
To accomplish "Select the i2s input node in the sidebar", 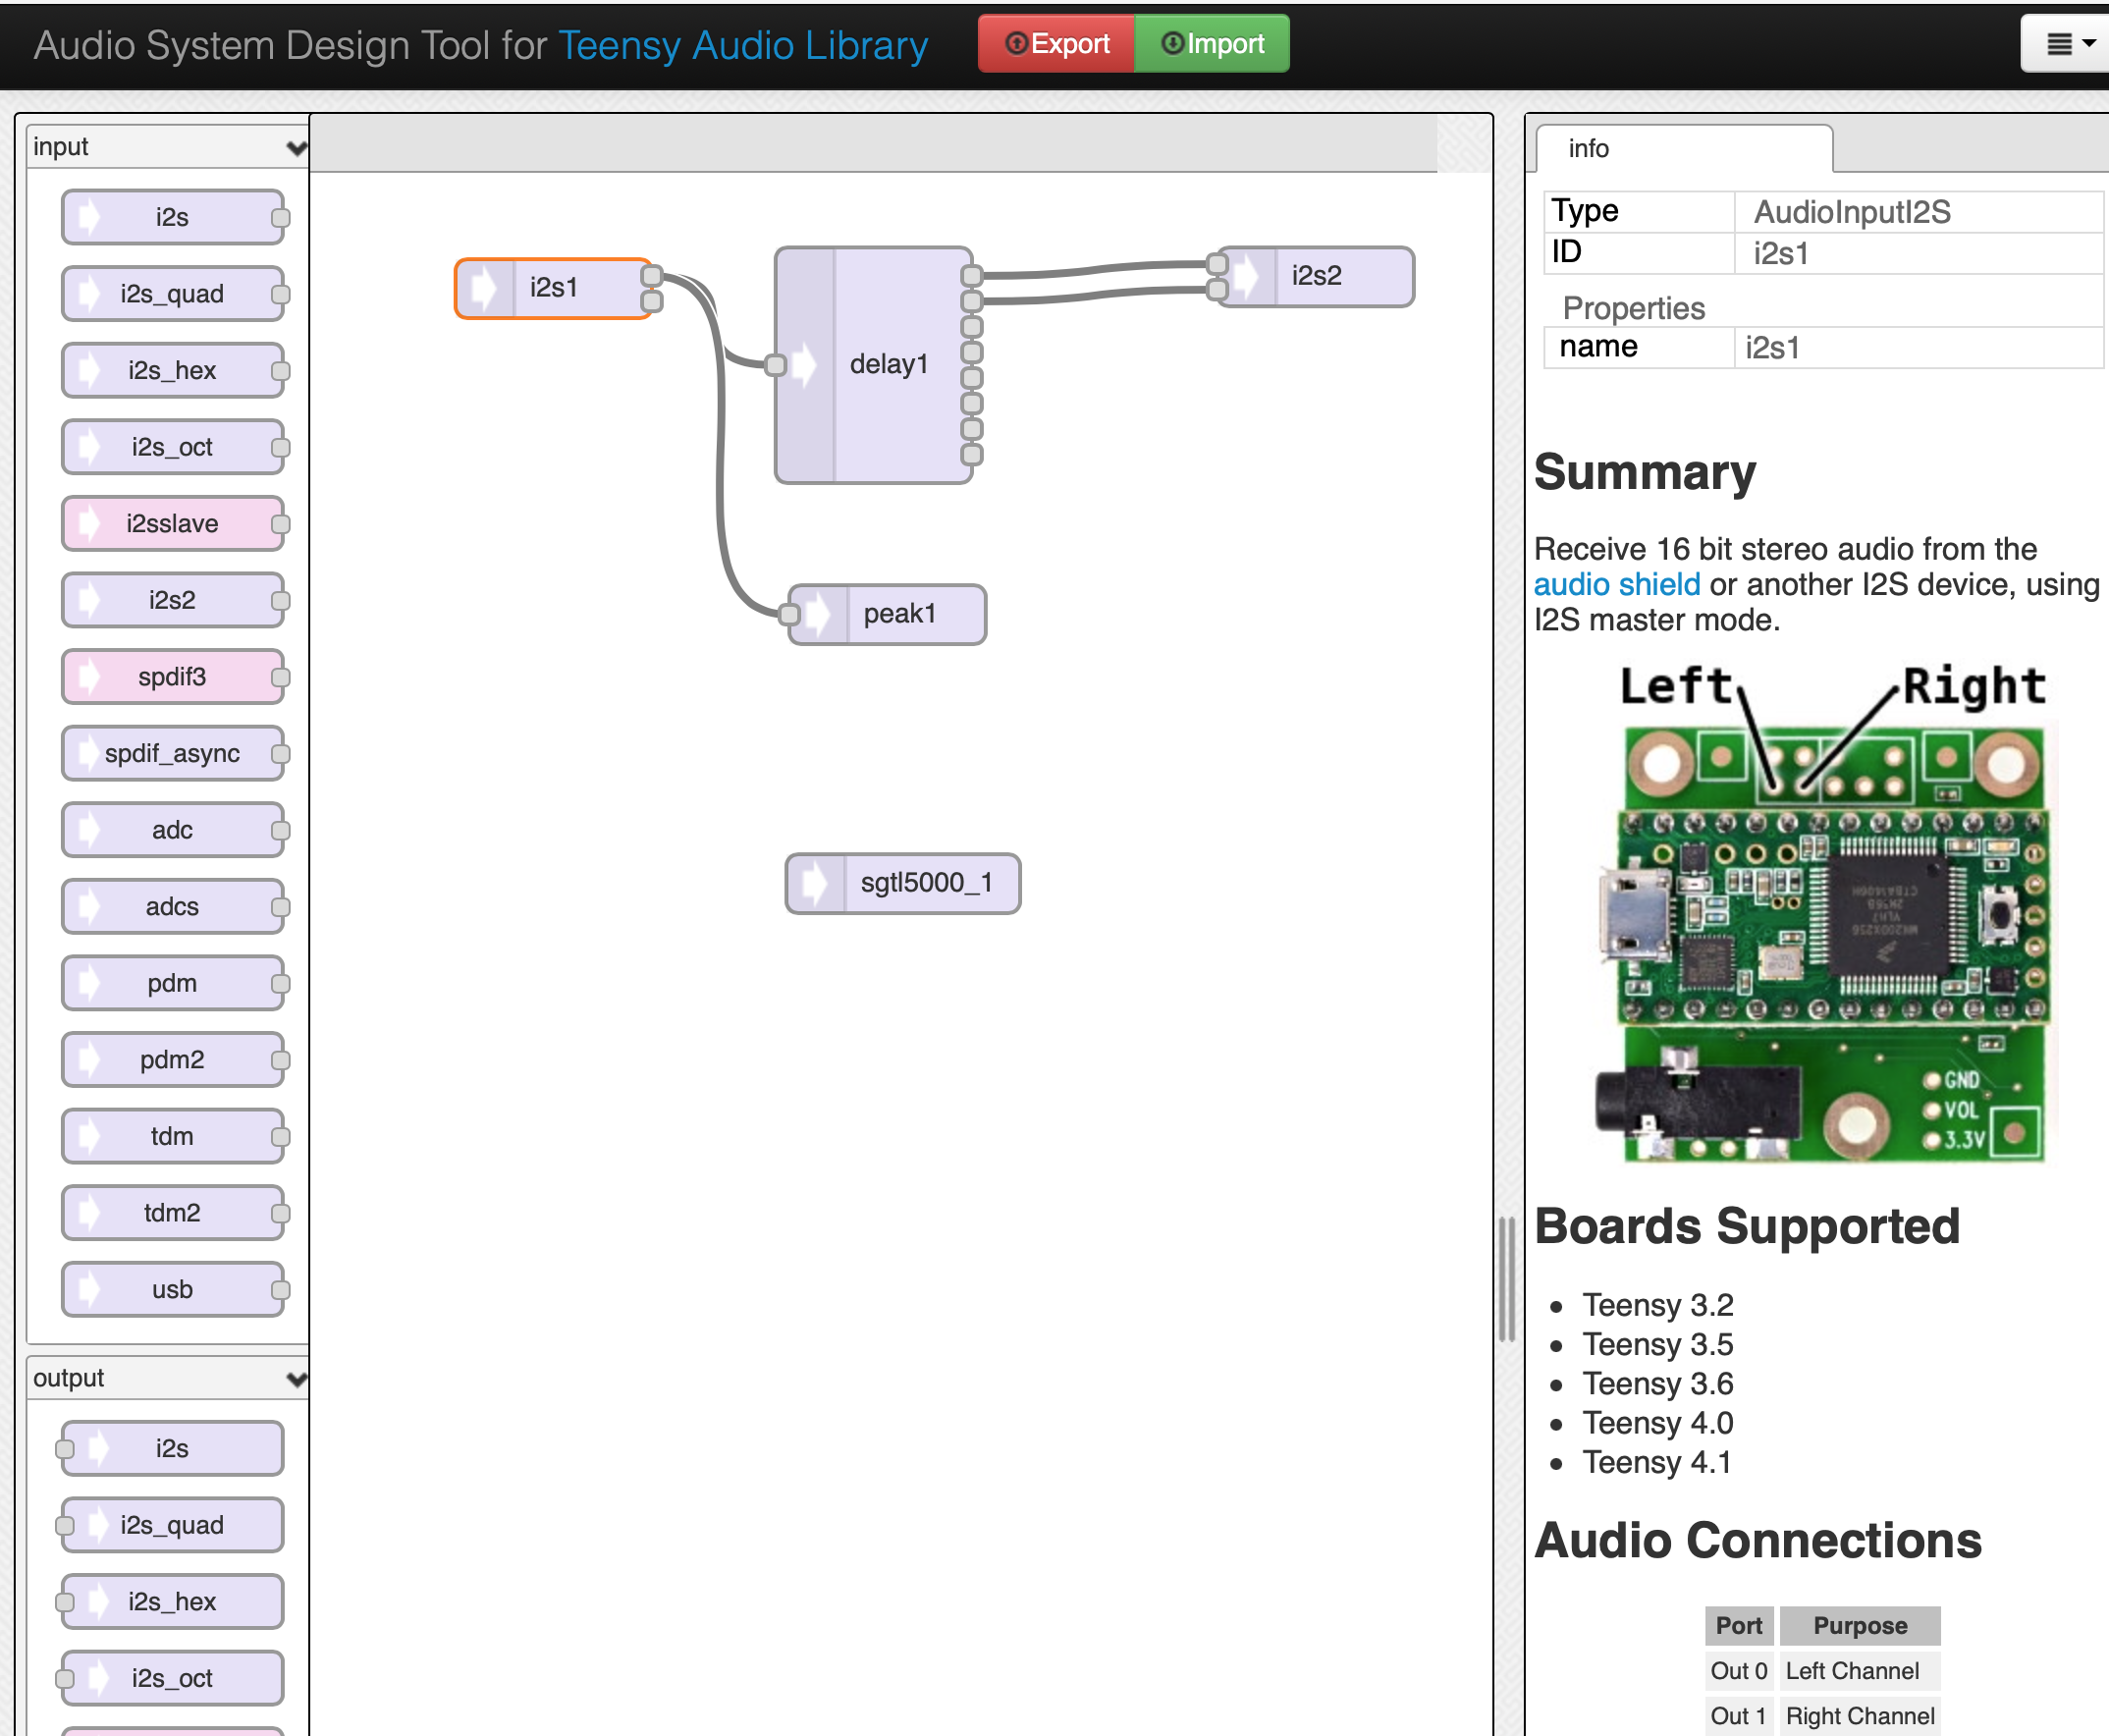I will pyautogui.click(x=173, y=216).
